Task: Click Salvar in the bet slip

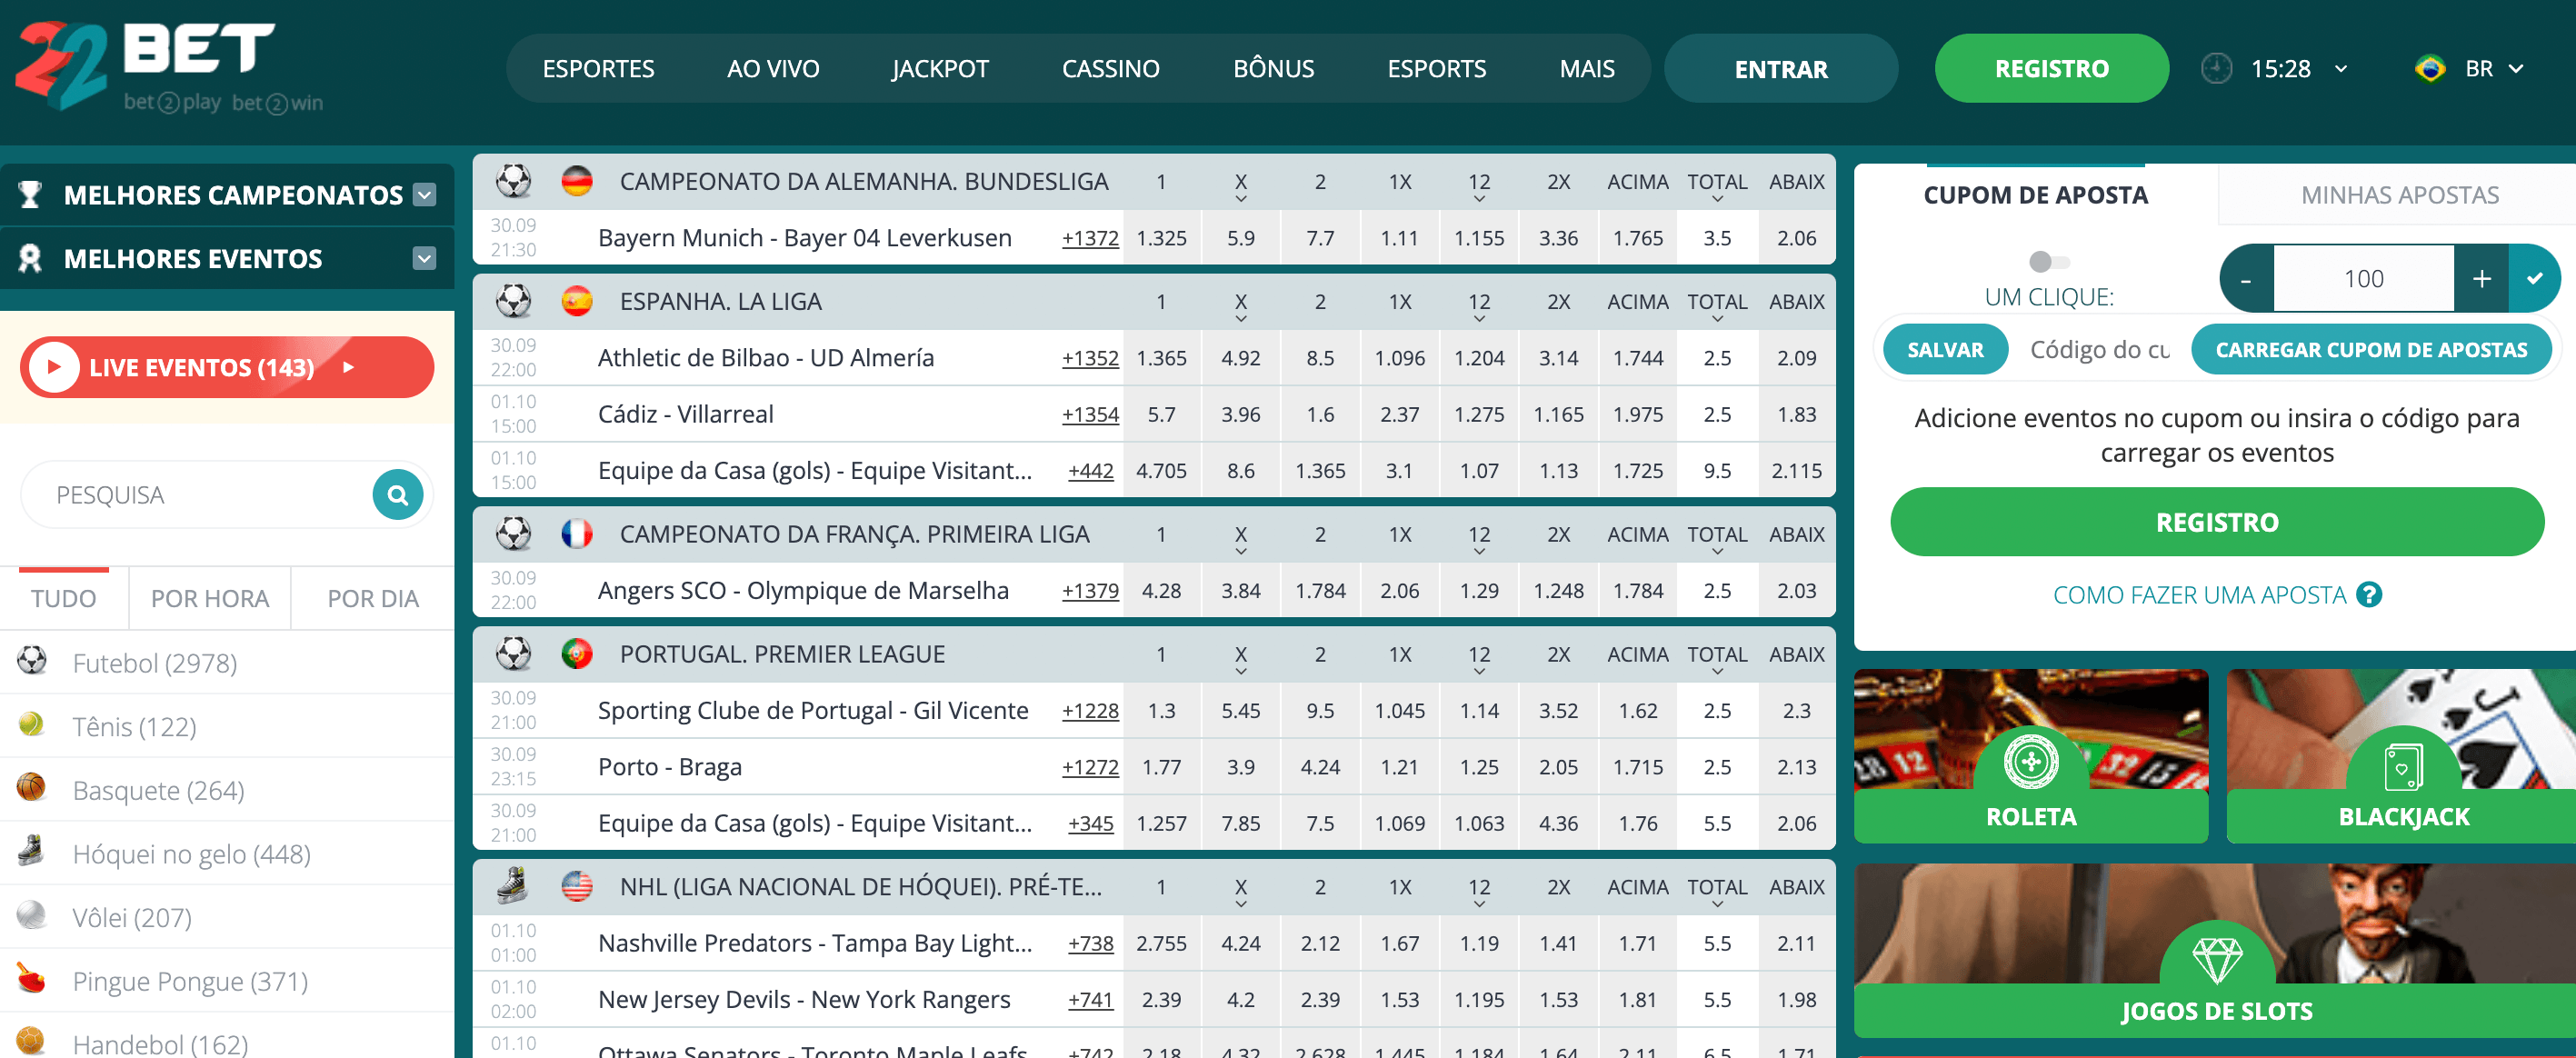Action: click(x=1945, y=350)
